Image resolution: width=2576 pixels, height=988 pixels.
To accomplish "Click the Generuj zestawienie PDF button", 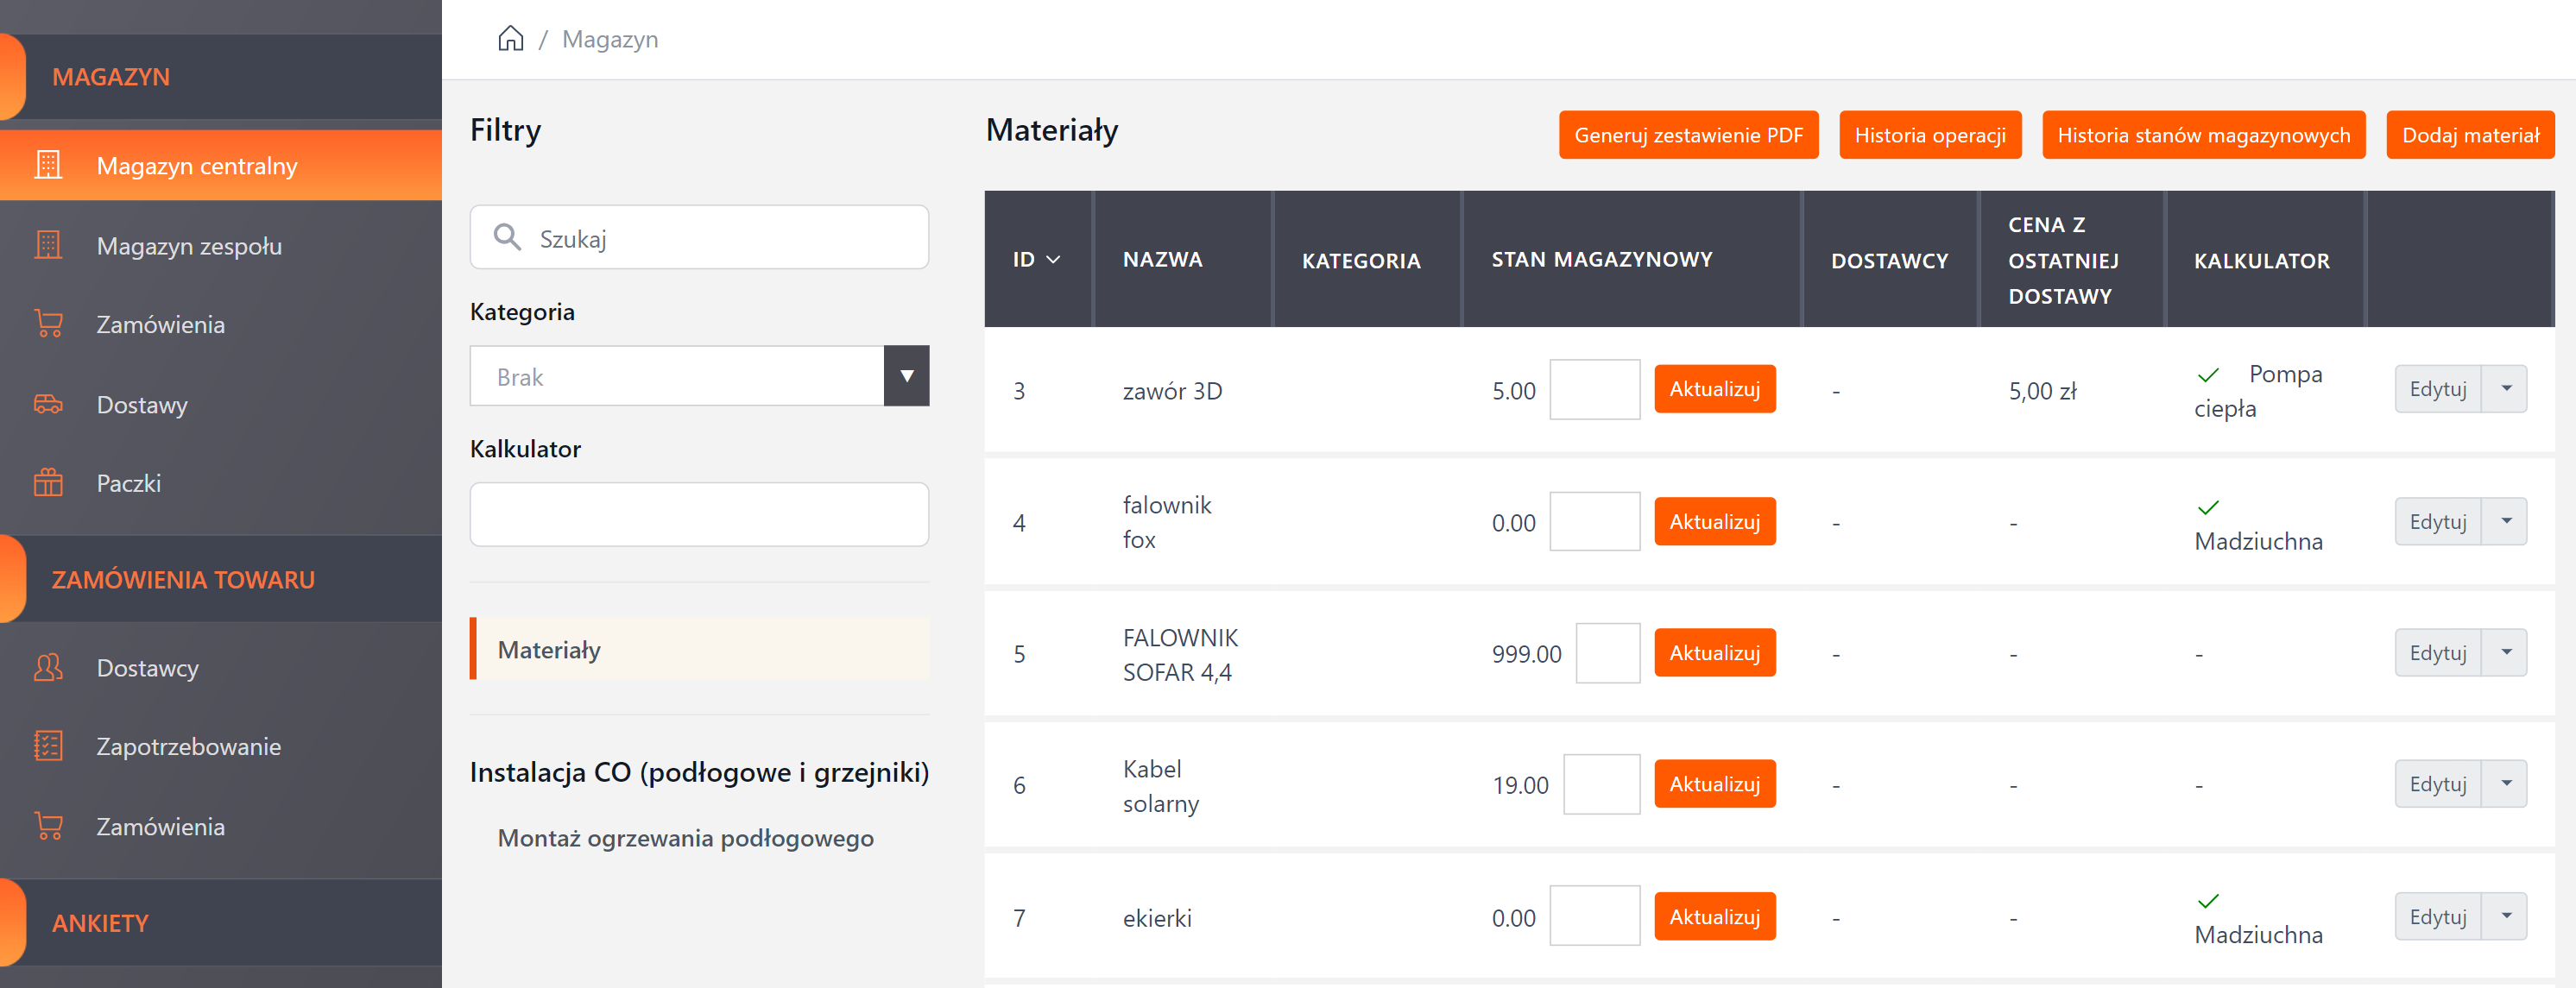I will click(x=1687, y=135).
